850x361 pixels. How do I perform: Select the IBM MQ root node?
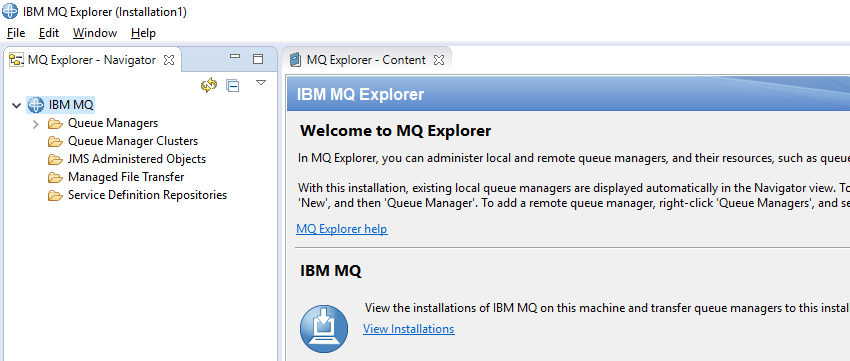(71, 105)
